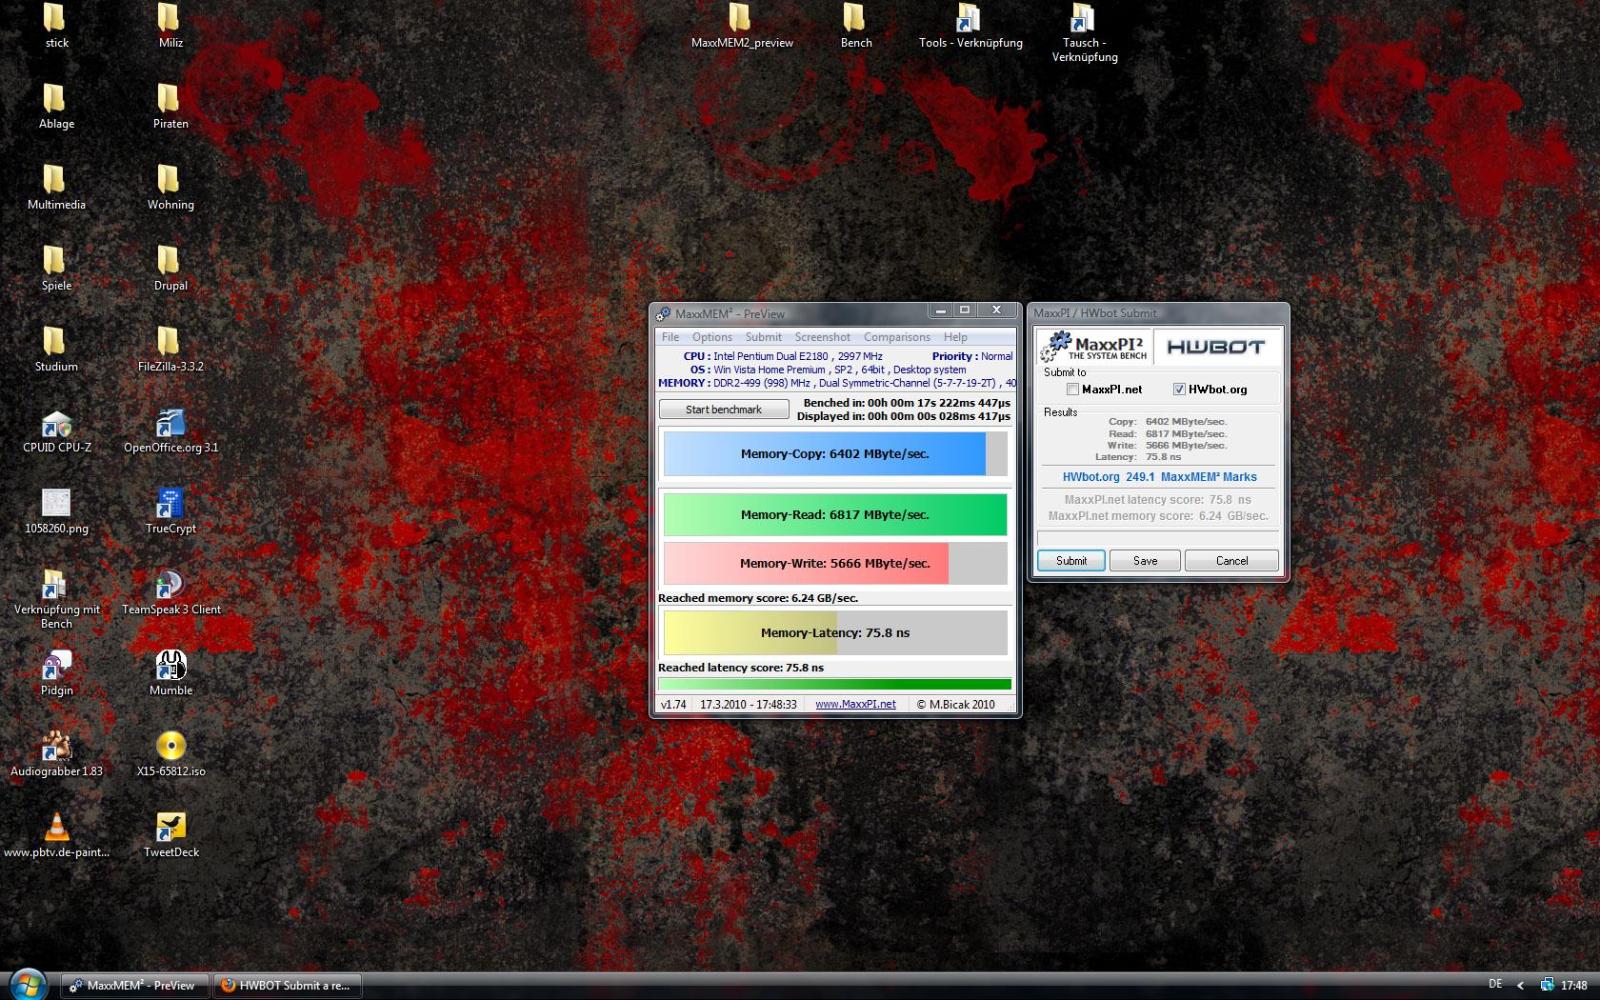Viewport: 1600px width, 1000px height.
Task: Select the Wohnung folder icon
Action: coord(170,187)
